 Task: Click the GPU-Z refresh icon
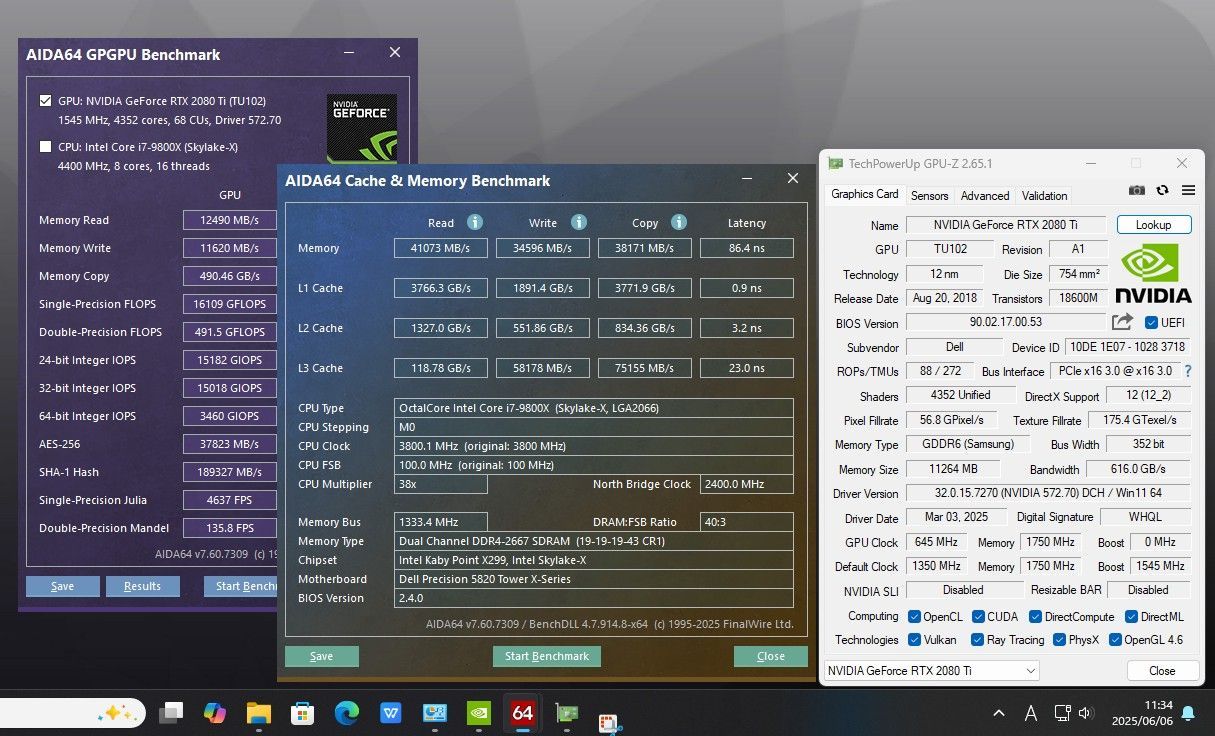tap(1162, 190)
